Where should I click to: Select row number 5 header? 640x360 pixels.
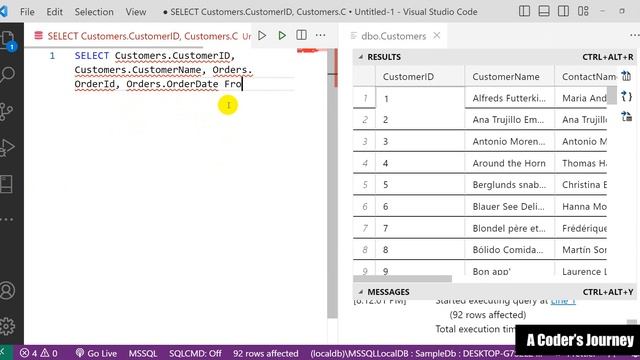364,185
